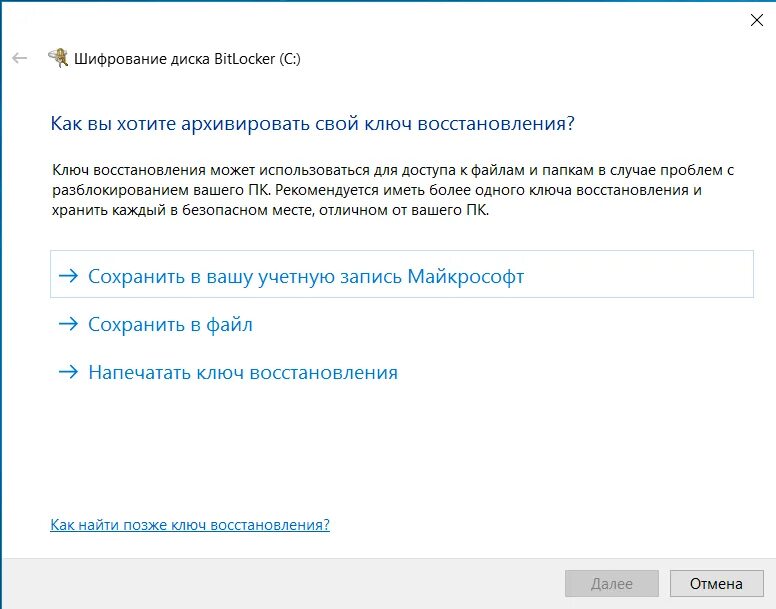This screenshot has width=776, height=609.
Task: Click the heading Как вы хотите архивировать
Action: pyautogui.click(x=313, y=124)
